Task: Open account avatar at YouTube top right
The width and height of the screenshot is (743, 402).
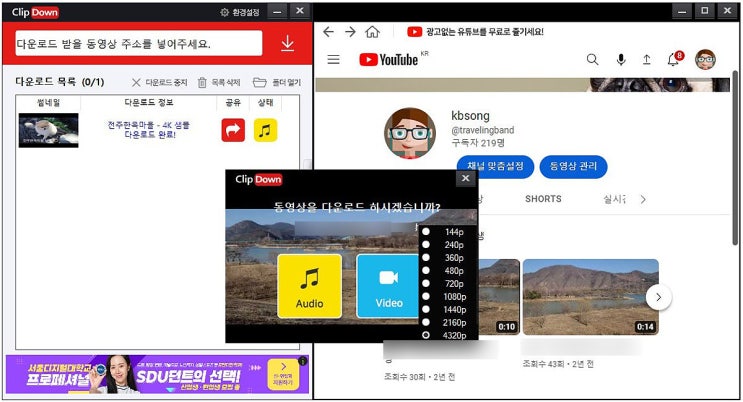Action: (705, 59)
